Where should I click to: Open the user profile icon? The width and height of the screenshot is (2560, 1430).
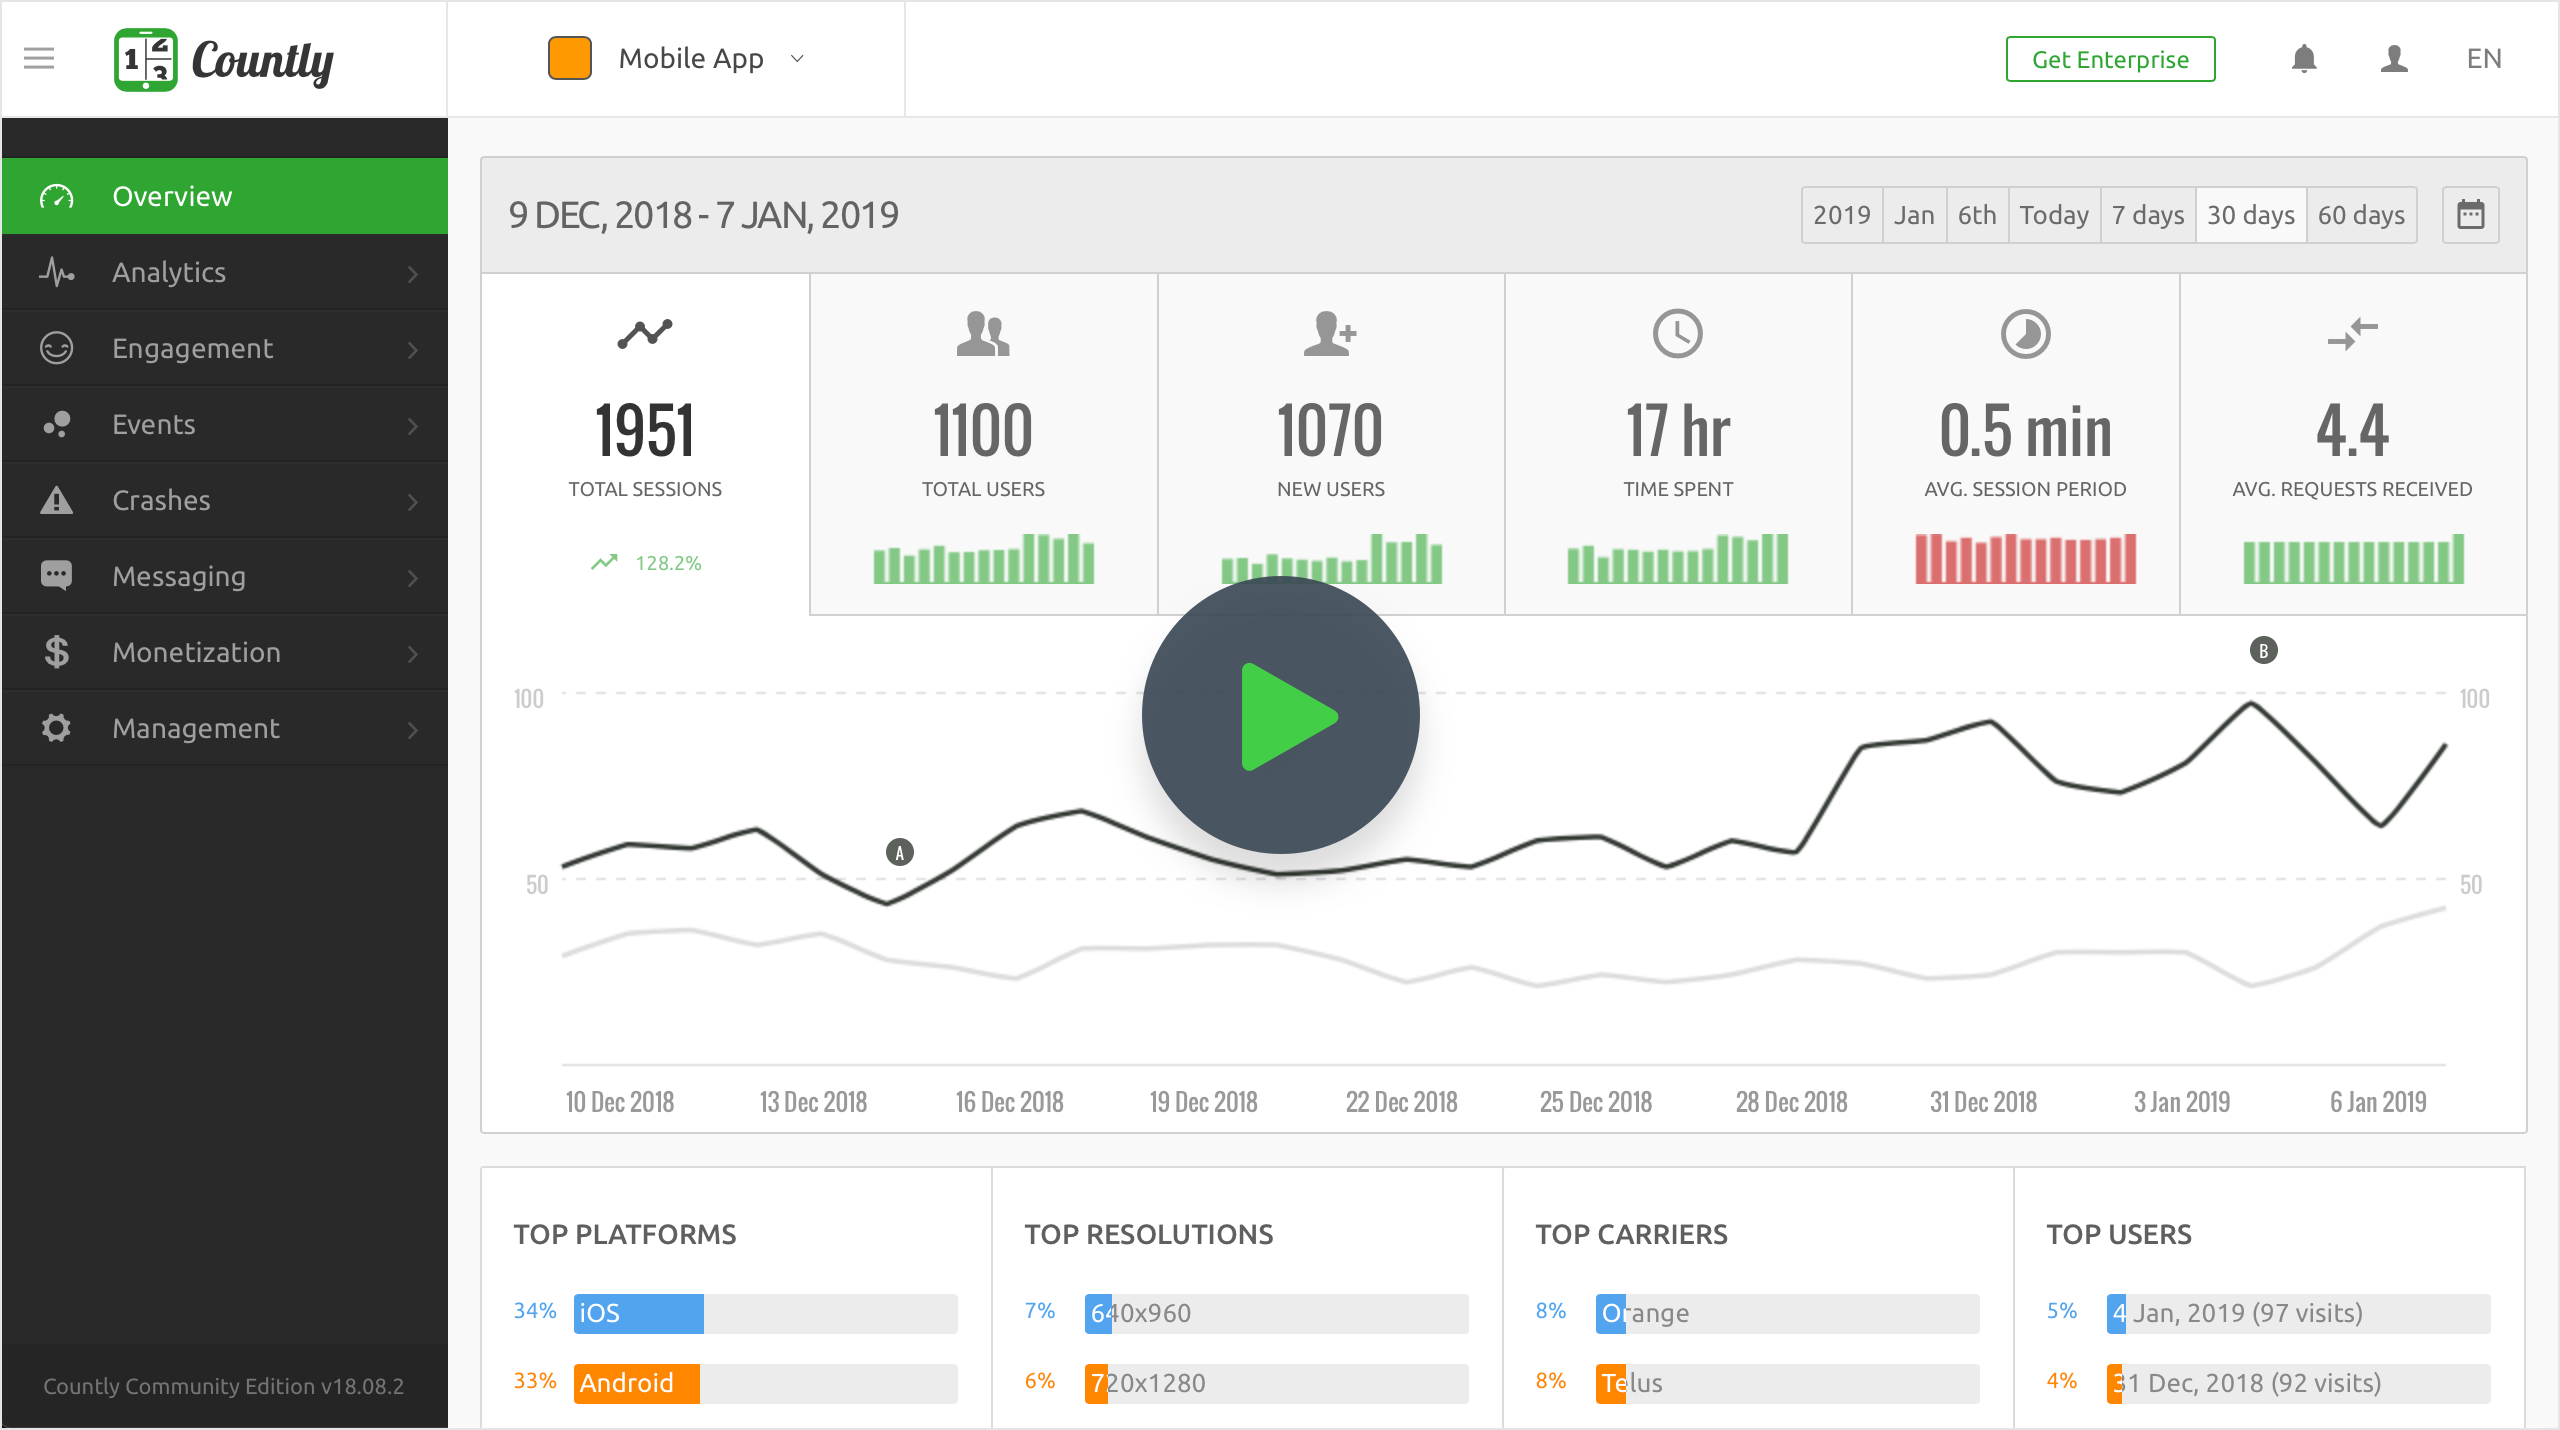pos(2394,59)
